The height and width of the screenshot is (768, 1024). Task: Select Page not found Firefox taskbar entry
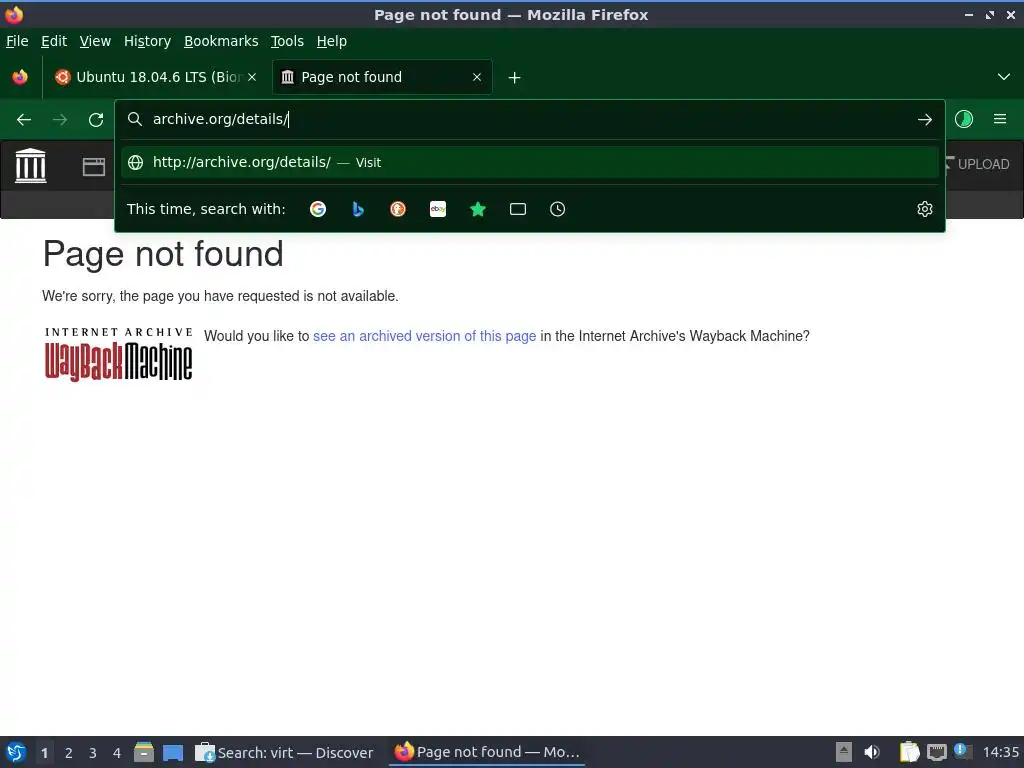click(x=487, y=752)
